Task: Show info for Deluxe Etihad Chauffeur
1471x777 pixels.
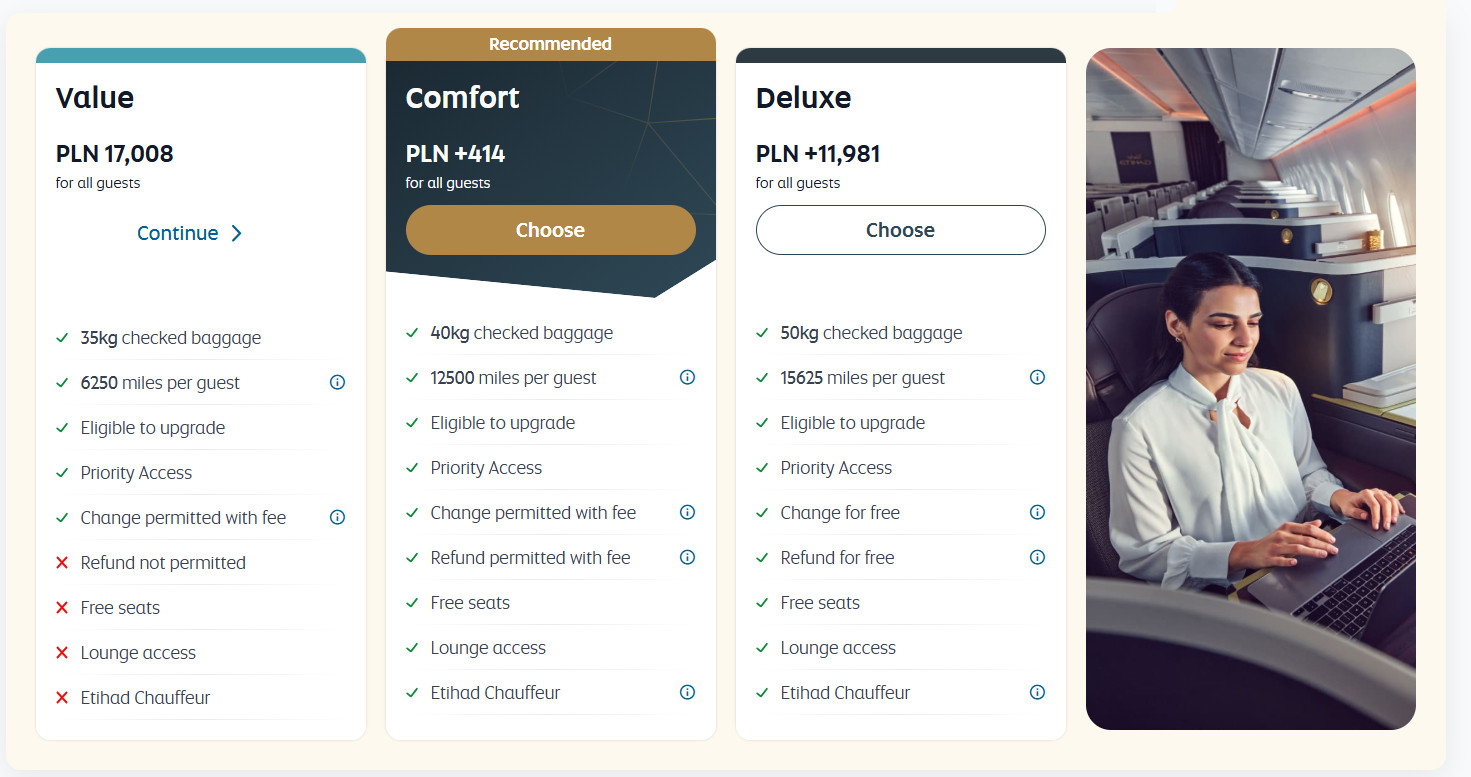Action: pyautogui.click(x=1037, y=692)
